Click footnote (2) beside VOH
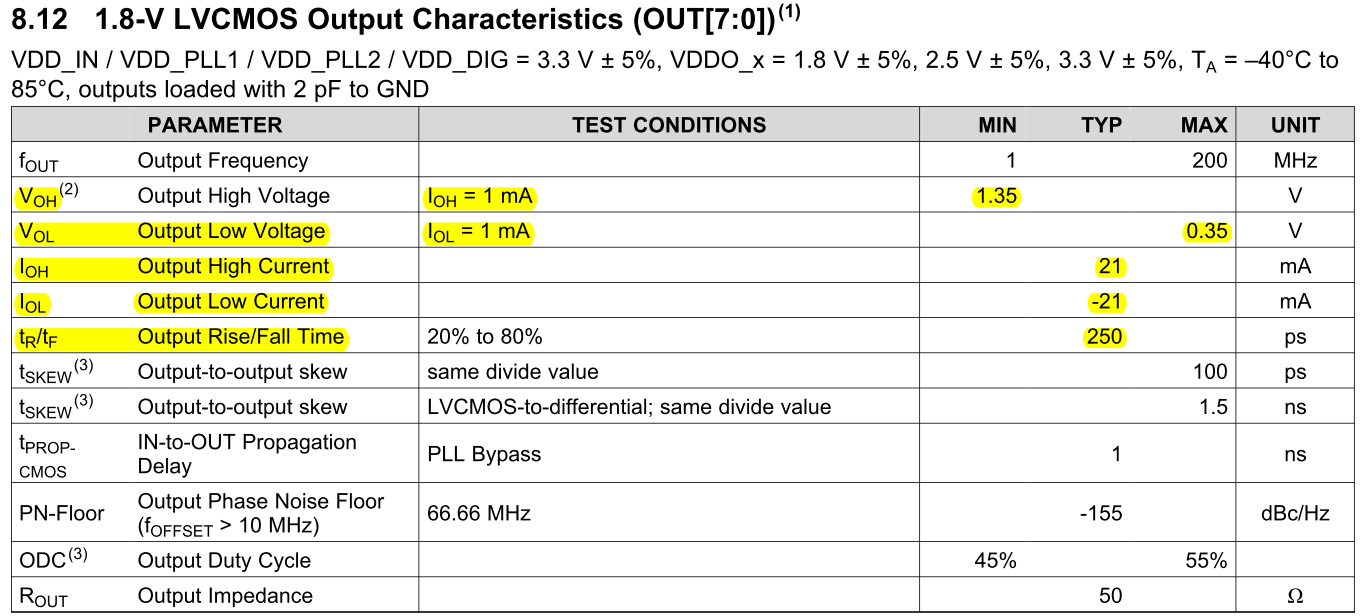Screen dimensions: 1360x616 (71, 190)
